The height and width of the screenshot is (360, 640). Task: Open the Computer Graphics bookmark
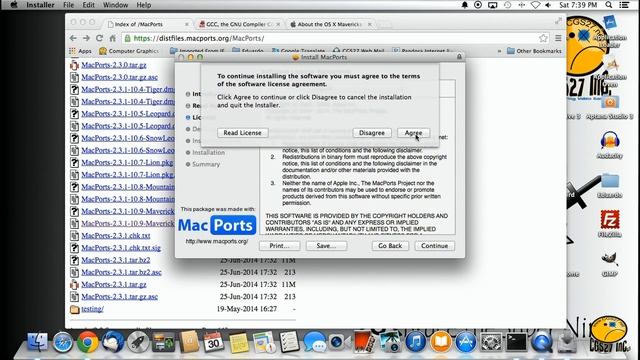pos(129,51)
